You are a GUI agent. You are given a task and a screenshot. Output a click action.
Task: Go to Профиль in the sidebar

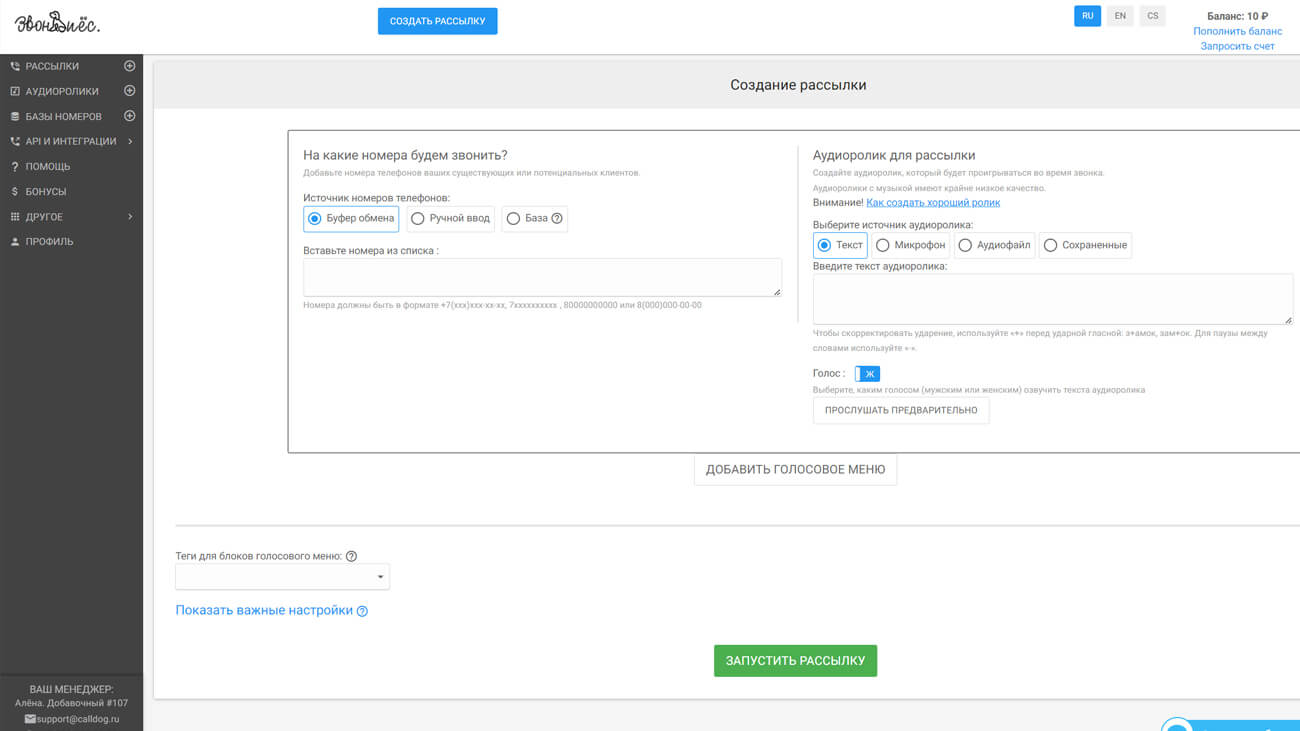pyautogui.click(x=49, y=241)
